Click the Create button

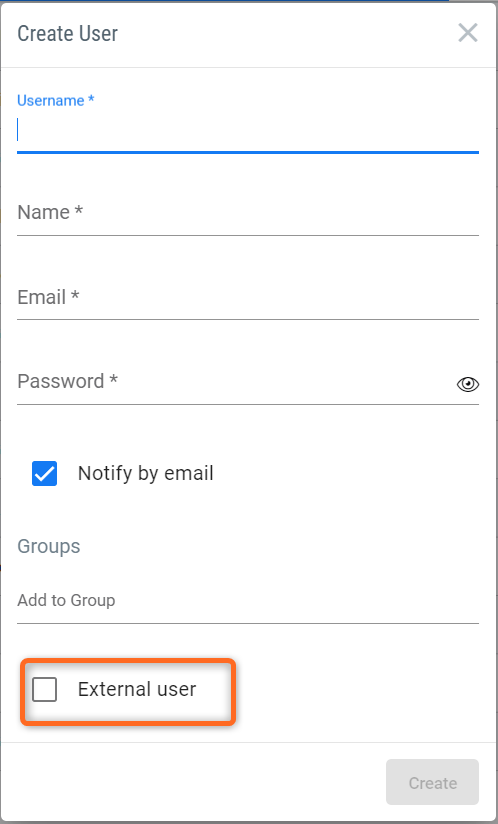[x=432, y=782]
